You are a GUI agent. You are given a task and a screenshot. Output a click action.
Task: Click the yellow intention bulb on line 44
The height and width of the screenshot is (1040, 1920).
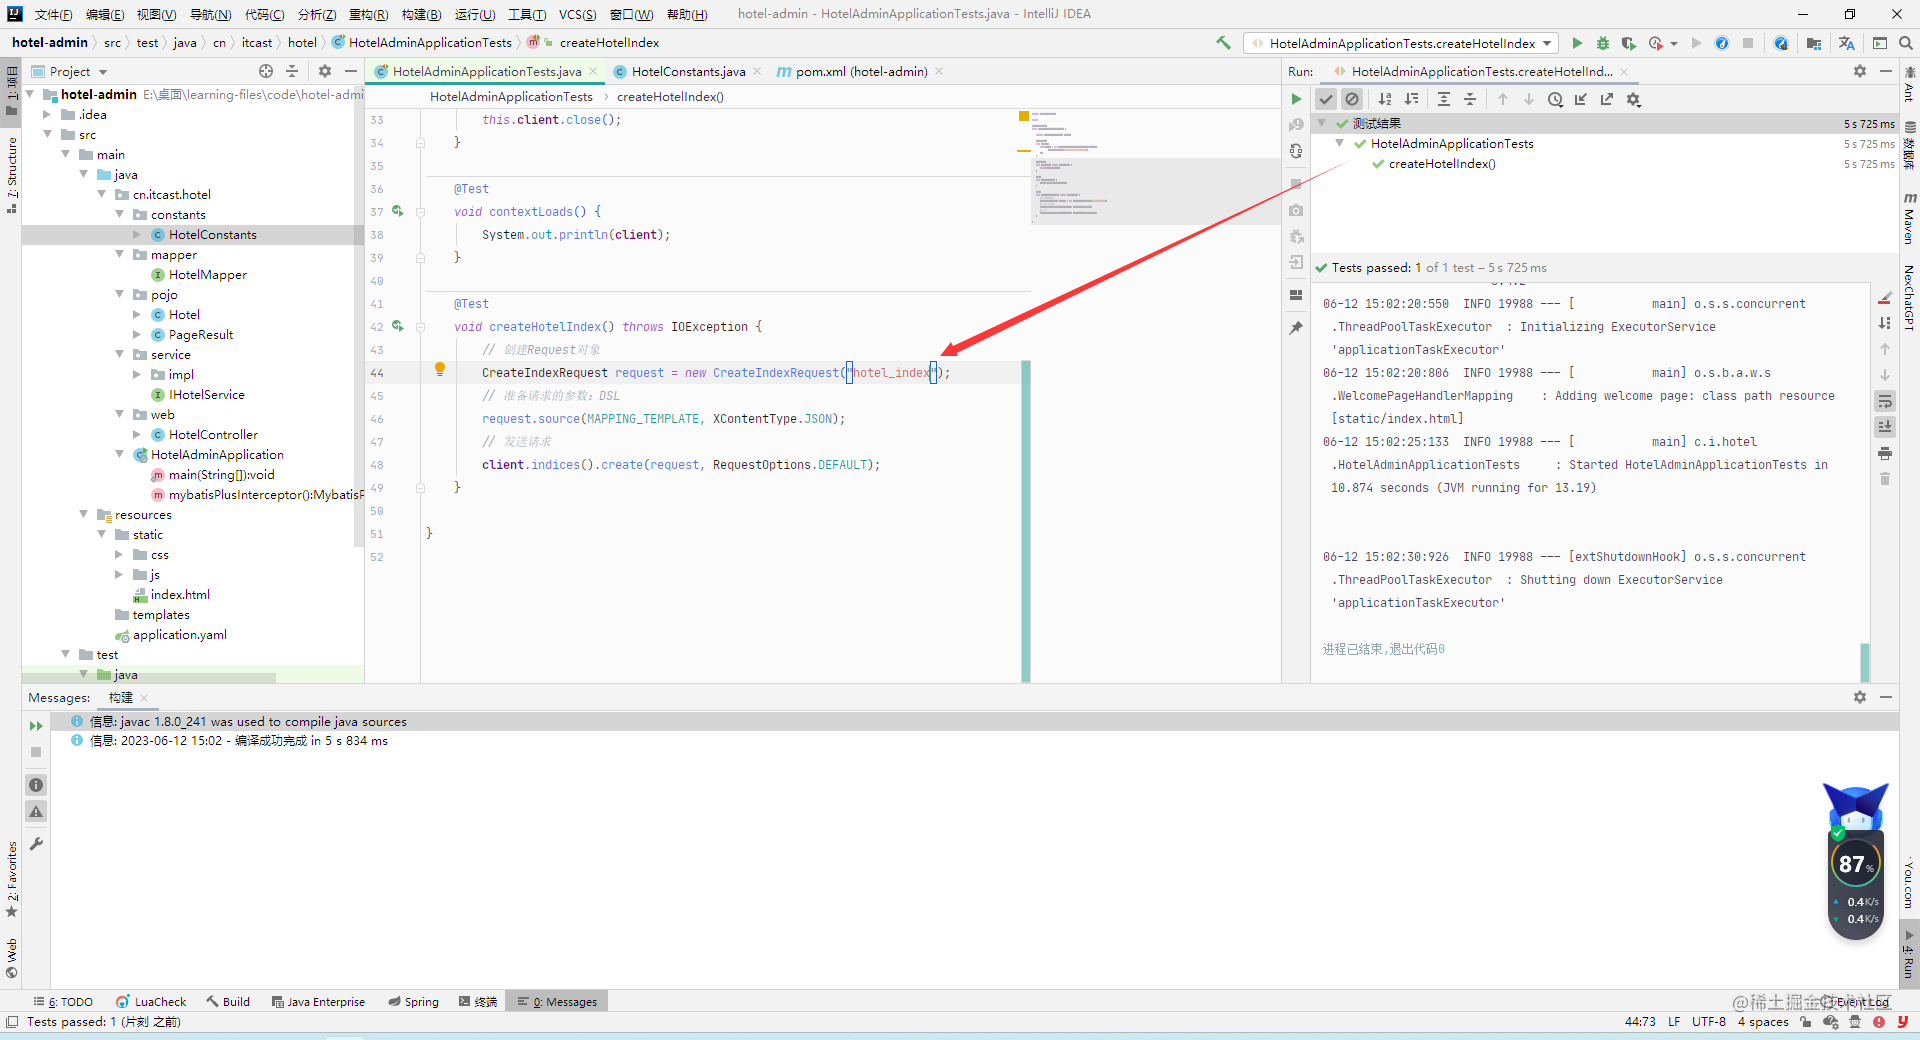tap(439, 369)
